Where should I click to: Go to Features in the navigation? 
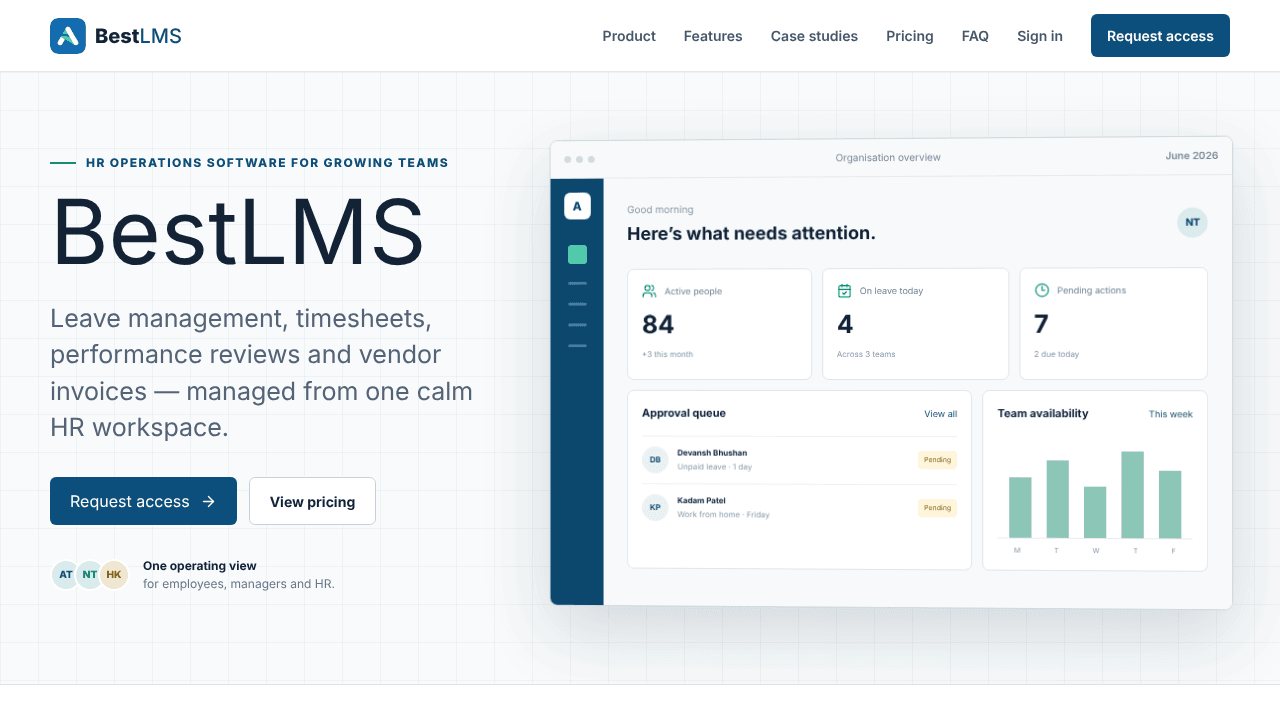tap(713, 36)
